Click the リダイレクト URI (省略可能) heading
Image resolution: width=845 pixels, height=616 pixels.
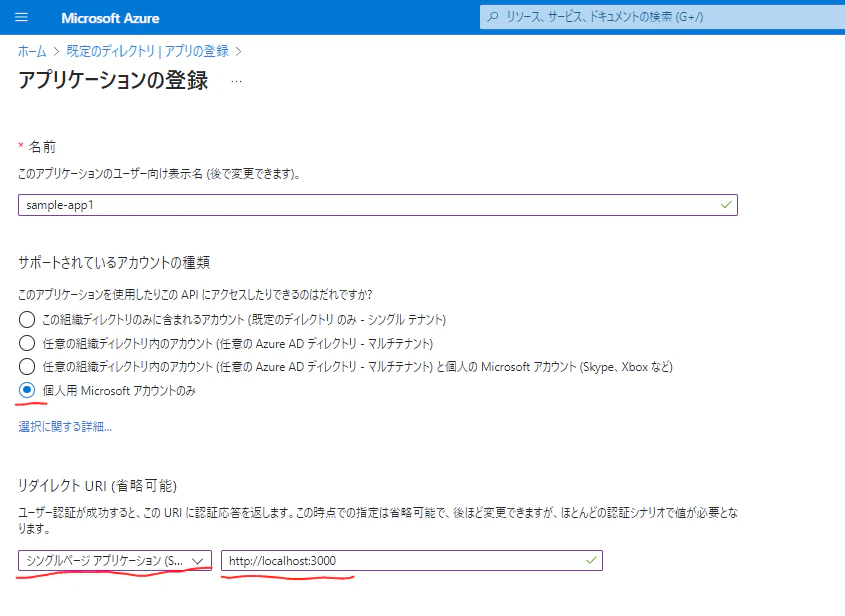point(98,486)
